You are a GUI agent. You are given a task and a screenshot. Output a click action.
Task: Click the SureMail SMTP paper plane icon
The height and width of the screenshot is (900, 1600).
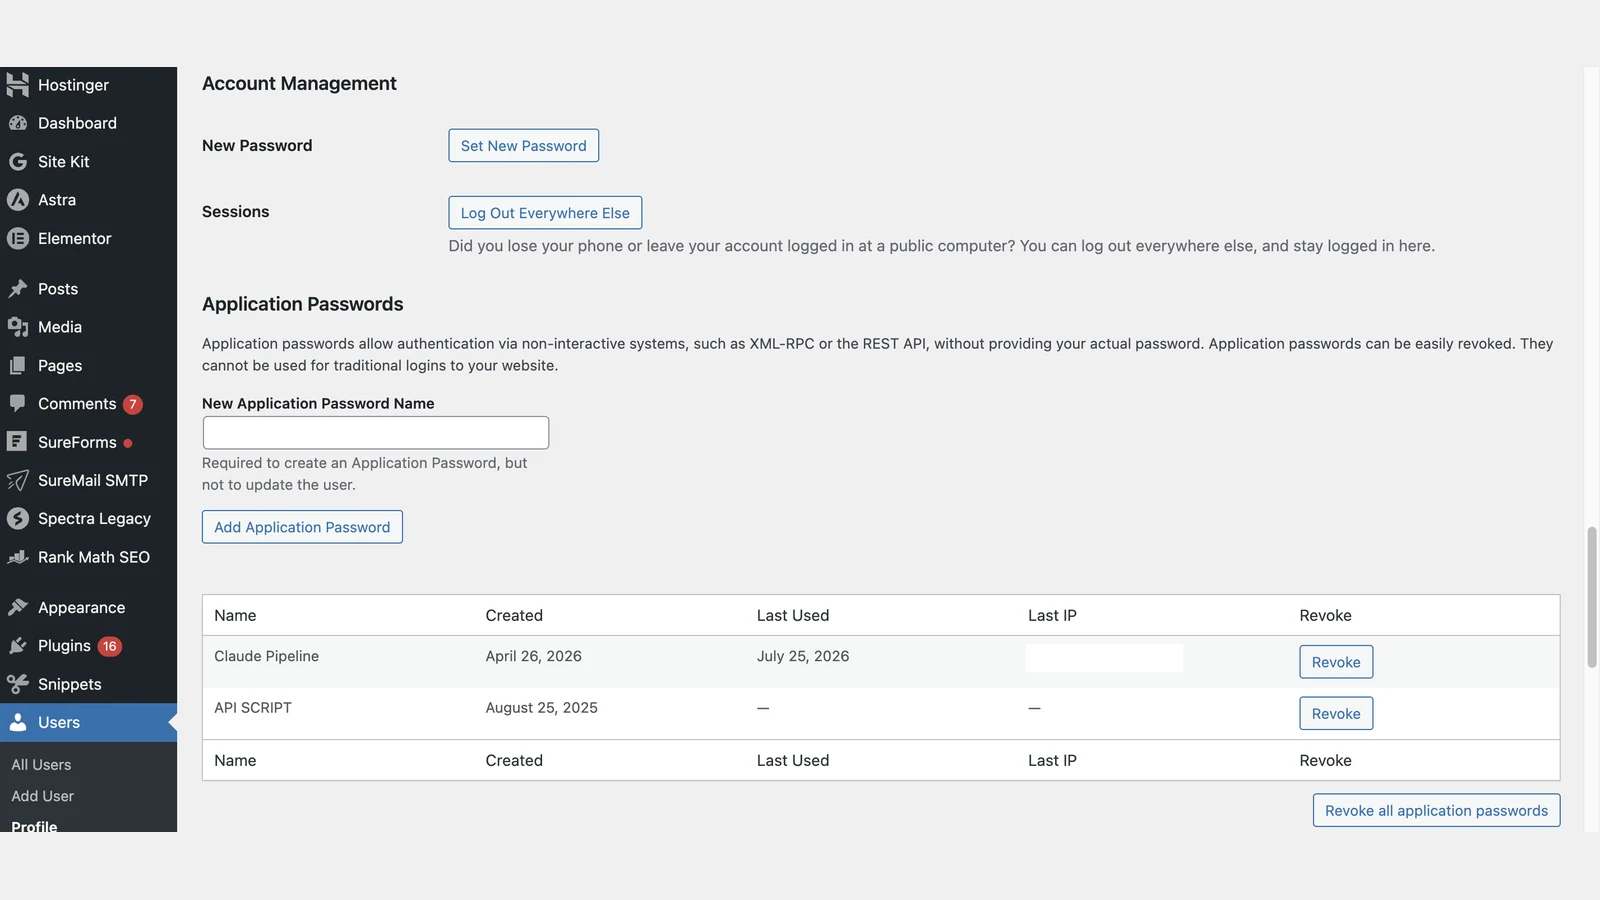pos(17,480)
